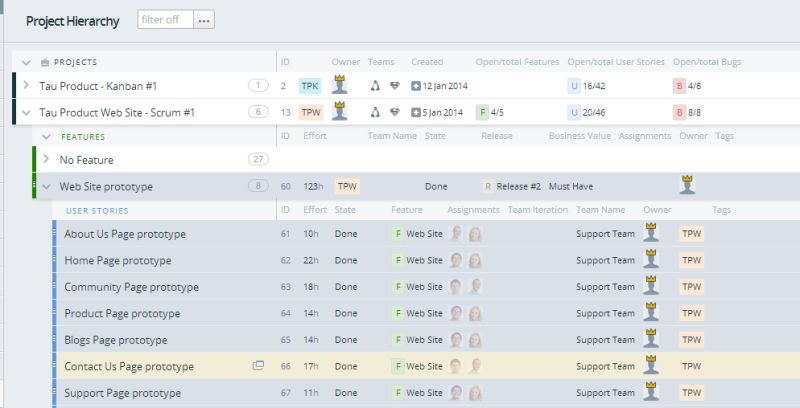The height and width of the screenshot is (408, 800).
Task: Click Support Team on Contact Us row
Action: [x=606, y=366]
